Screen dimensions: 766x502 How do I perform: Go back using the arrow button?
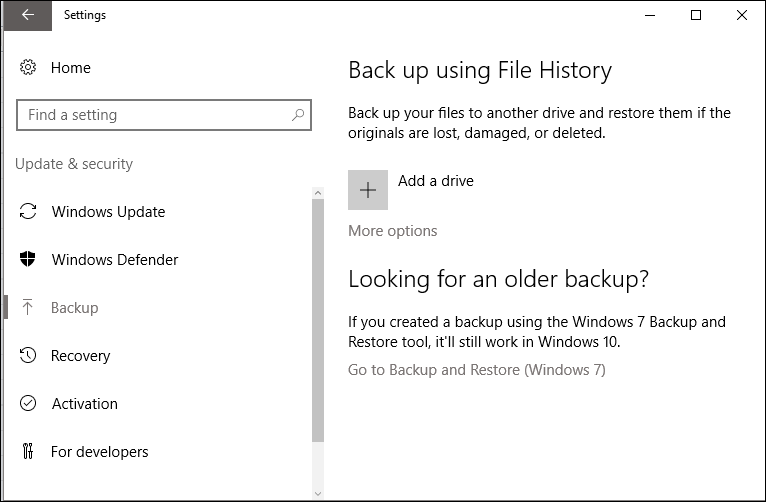(x=27, y=15)
